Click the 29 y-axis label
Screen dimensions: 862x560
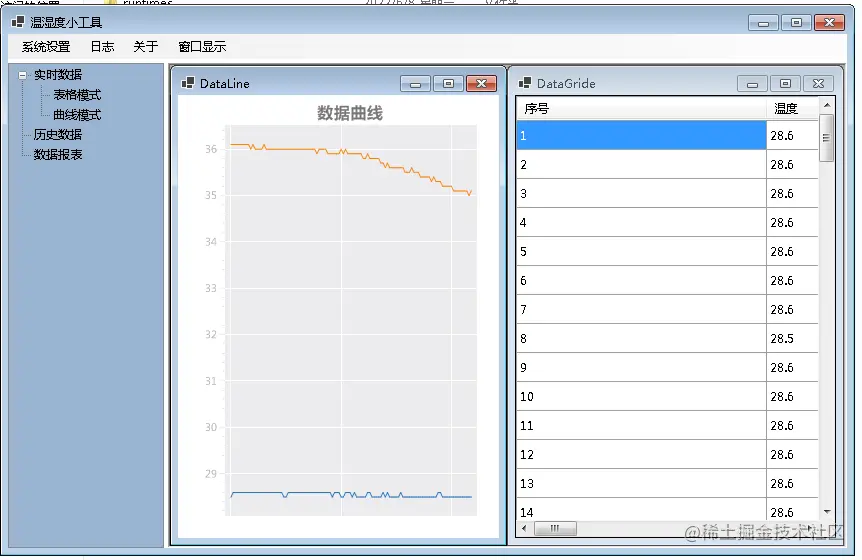pyautogui.click(x=211, y=473)
